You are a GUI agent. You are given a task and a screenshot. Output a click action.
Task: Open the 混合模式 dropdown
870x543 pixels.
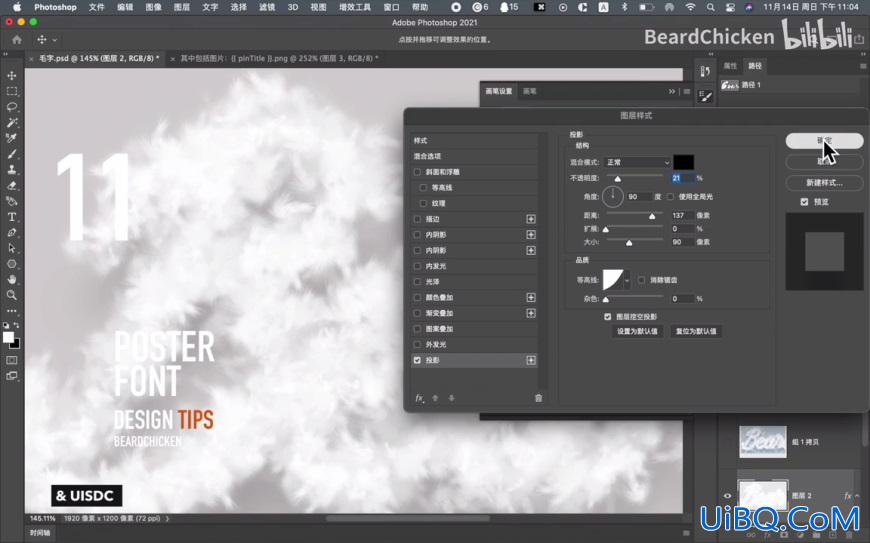click(638, 163)
